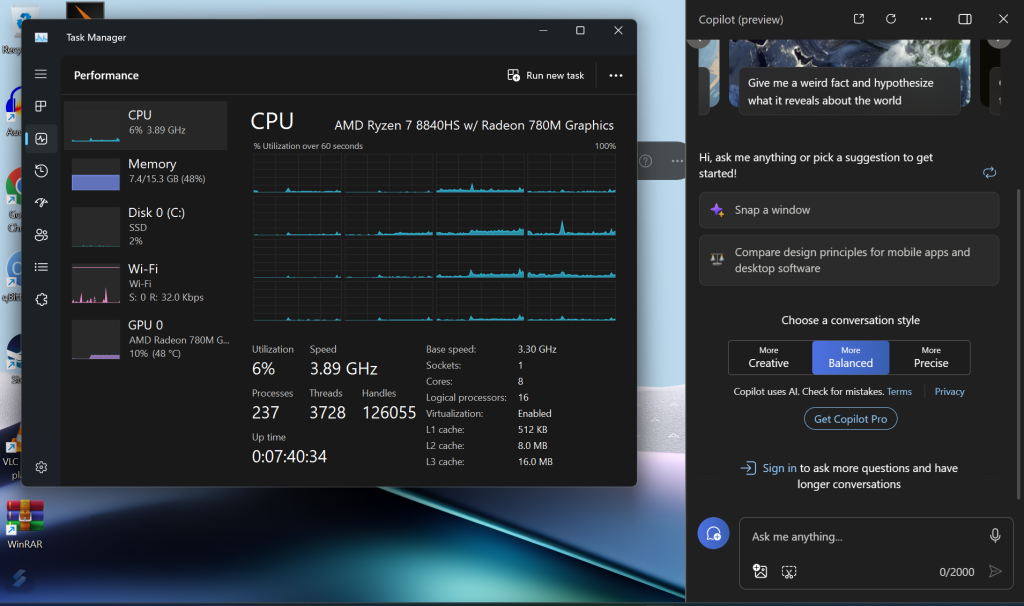This screenshot has height=606, width=1024.
Task: Open Startup apps page icon
Action: coord(41,203)
